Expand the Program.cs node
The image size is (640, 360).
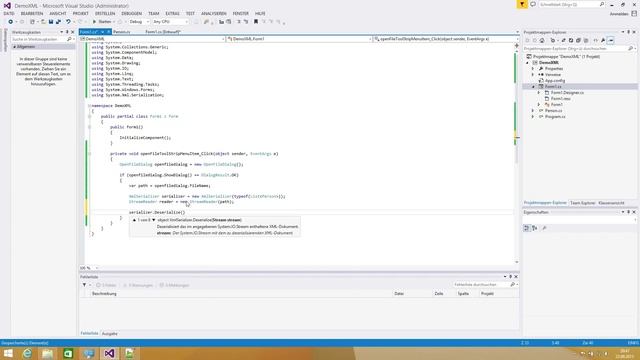(x=533, y=117)
